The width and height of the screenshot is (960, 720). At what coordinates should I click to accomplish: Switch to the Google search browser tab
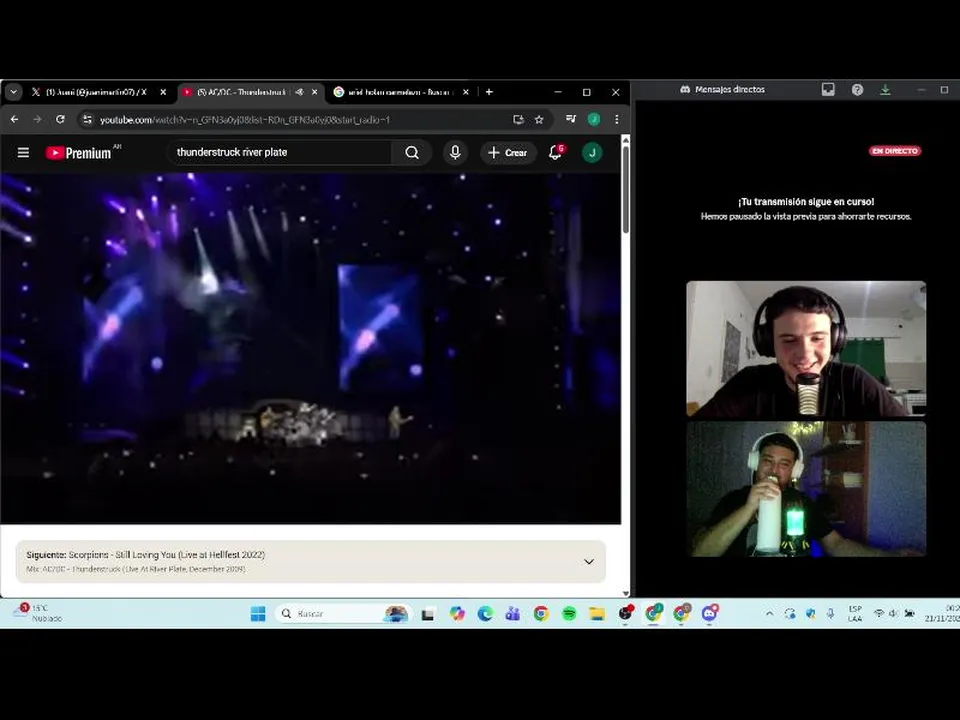point(401,92)
